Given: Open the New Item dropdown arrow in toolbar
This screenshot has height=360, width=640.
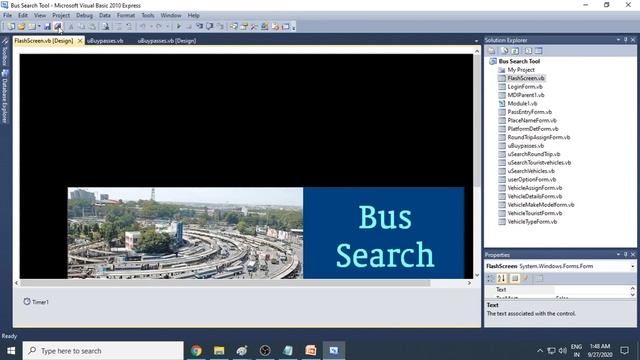Looking at the screenshot, I should [x=39, y=27].
